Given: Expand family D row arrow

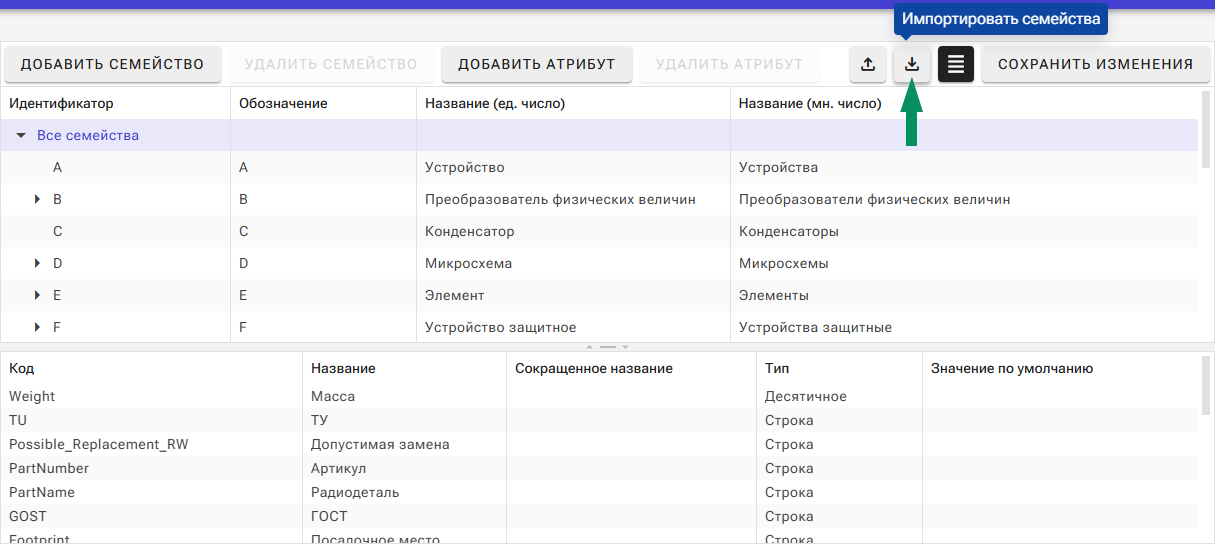Looking at the screenshot, I should [x=37, y=263].
